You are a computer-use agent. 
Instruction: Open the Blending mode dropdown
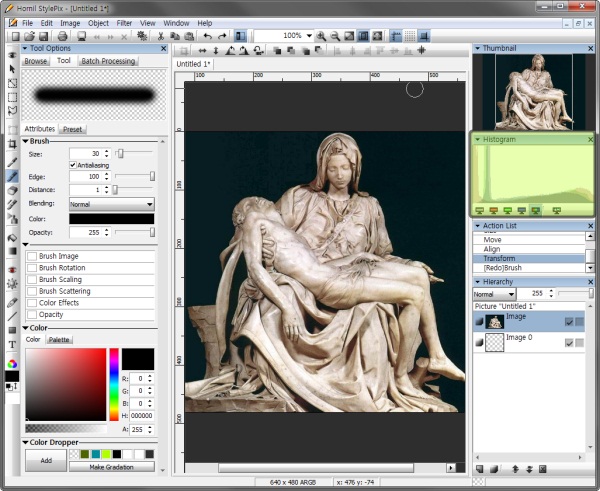click(x=110, y=203)
